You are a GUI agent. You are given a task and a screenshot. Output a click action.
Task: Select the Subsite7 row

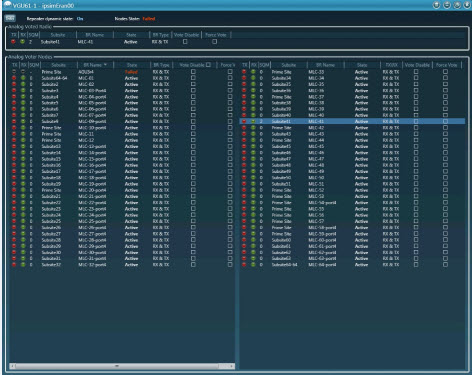[122, 115]
